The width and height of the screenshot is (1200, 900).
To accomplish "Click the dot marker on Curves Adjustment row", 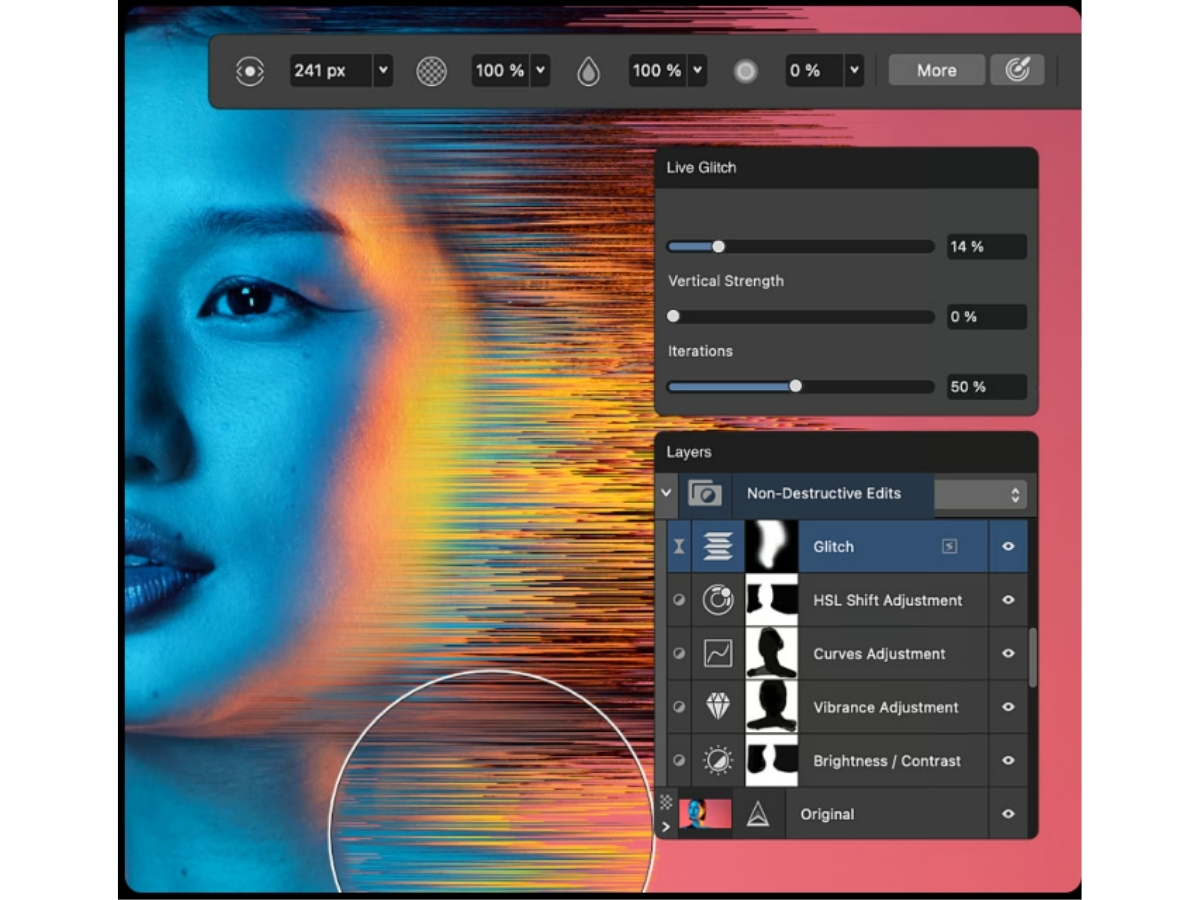I will click(679, 654).
